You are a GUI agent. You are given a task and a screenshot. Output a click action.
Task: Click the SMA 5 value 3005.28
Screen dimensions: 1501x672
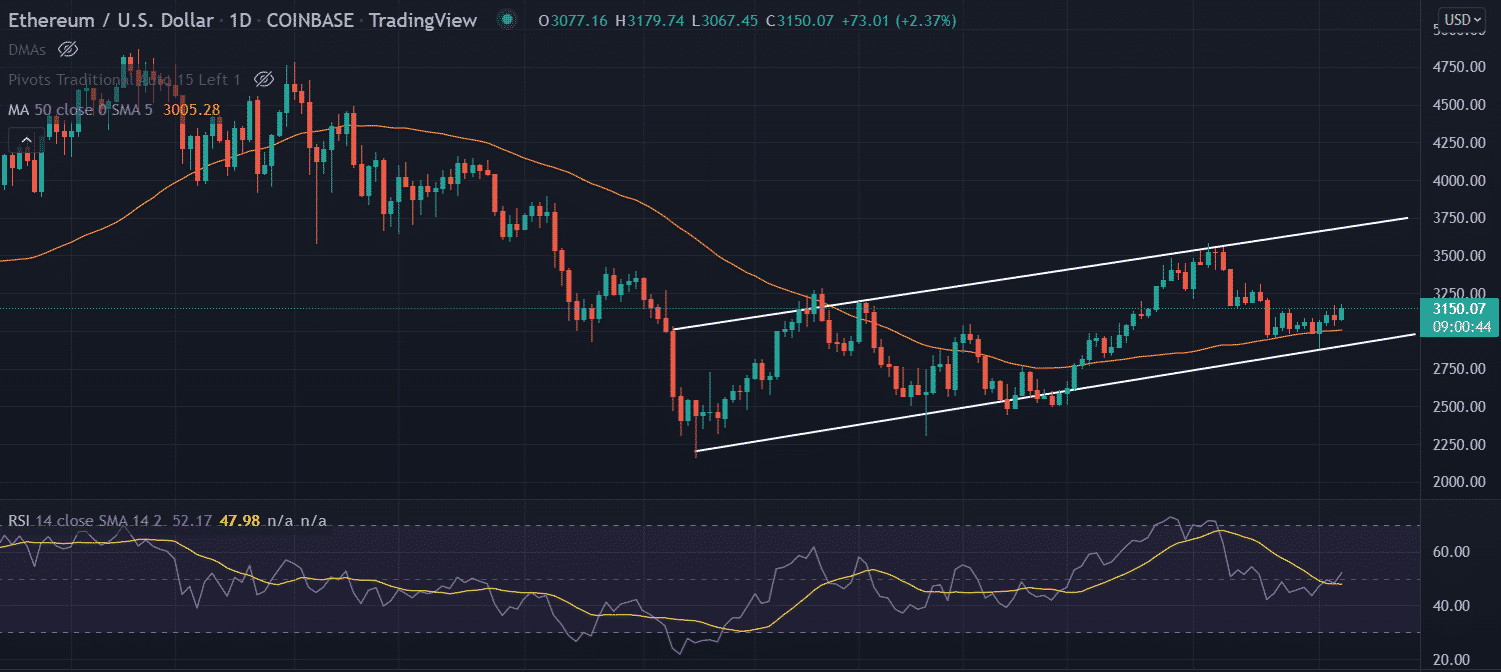192,110
